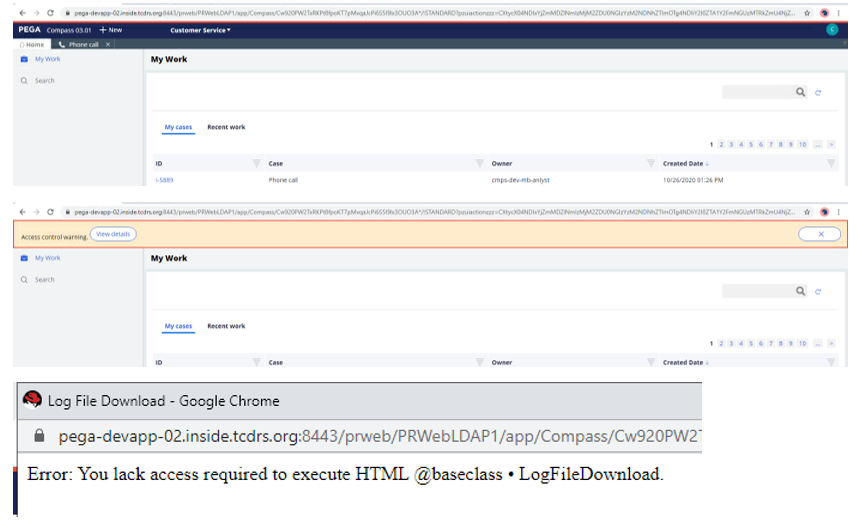Go to page 10 in PEGA-header window
The image size is (867, 524).
pyautogui.click(x=802, y=144)
